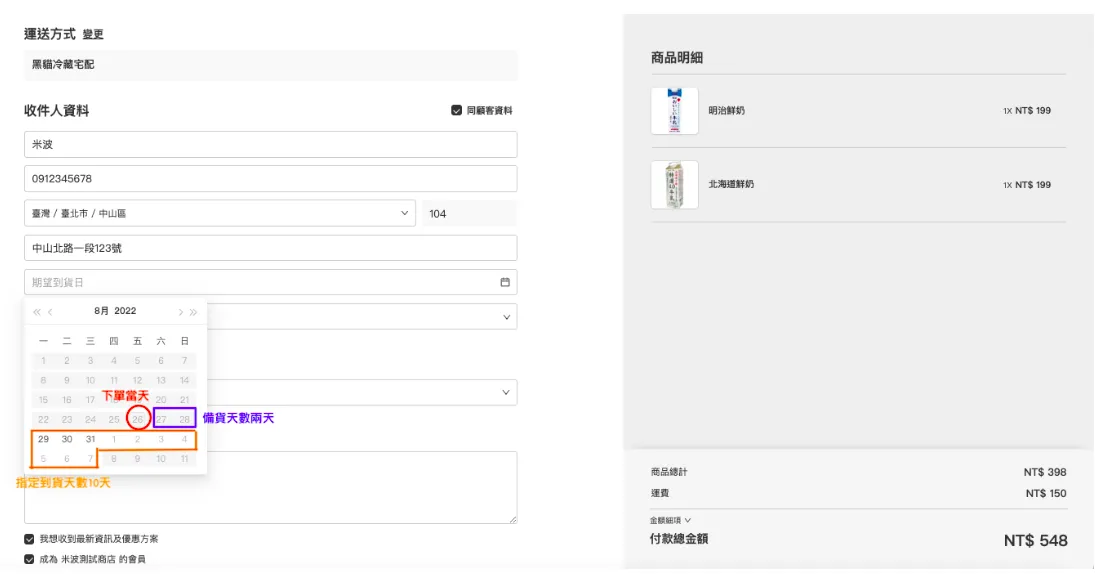Click the 運費 label in the summary
Image resolution: width=1095 pixels, height=574 pixels.
pyautogui.click(x=660, y=493)
